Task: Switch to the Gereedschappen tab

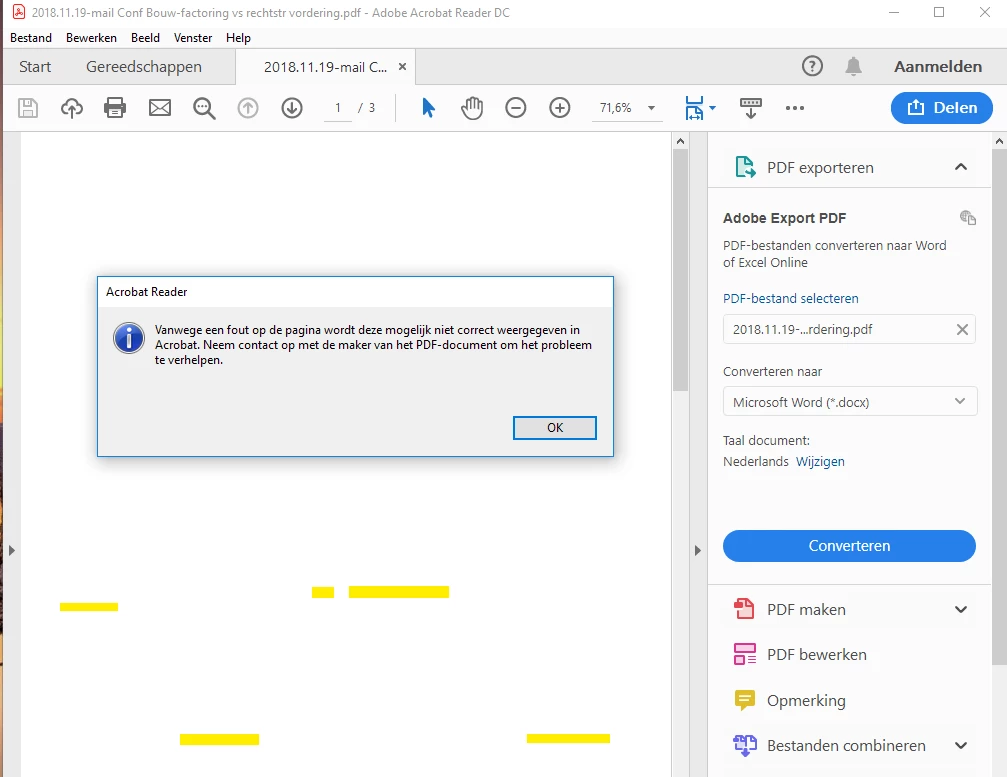Action: [144, 67]
